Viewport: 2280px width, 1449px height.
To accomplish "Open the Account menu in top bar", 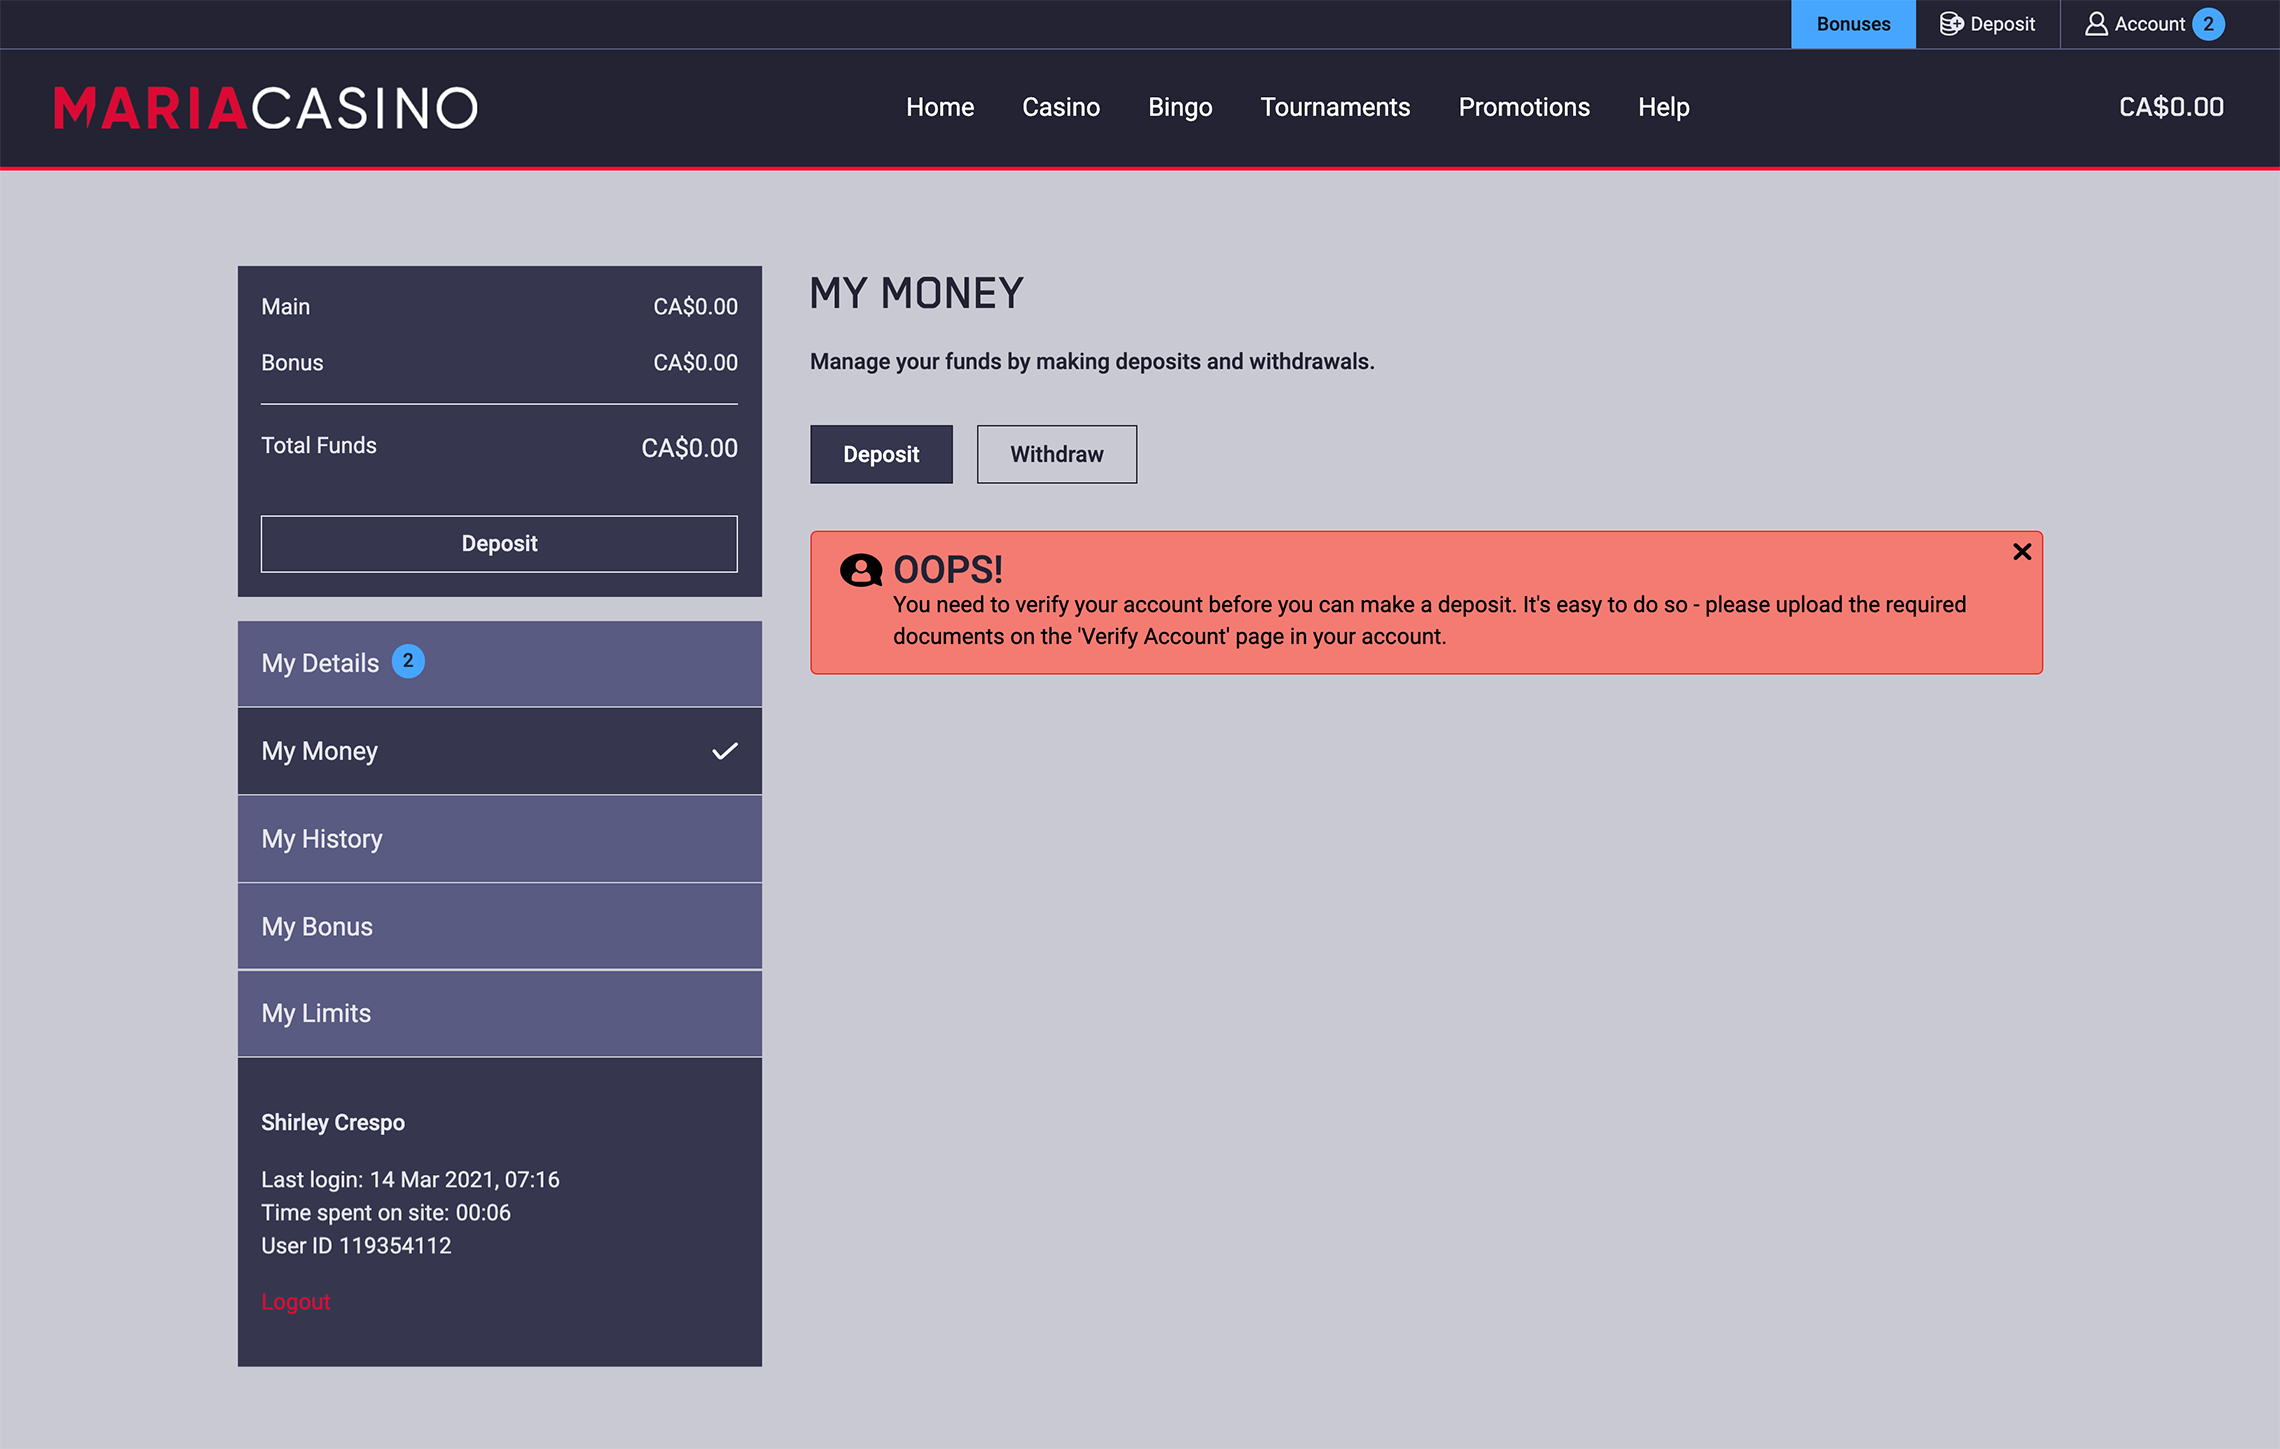I will pos(2154,24).
